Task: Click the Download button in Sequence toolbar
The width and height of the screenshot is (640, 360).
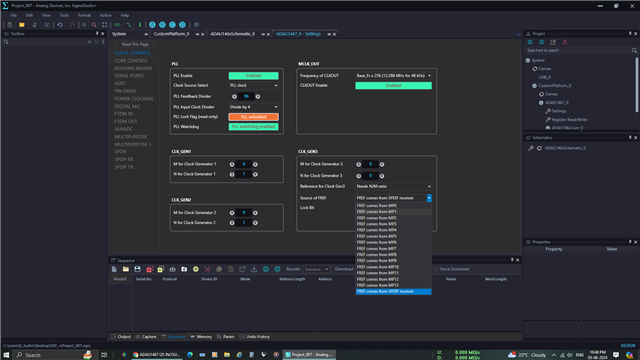Action: (x=344, y=269)
